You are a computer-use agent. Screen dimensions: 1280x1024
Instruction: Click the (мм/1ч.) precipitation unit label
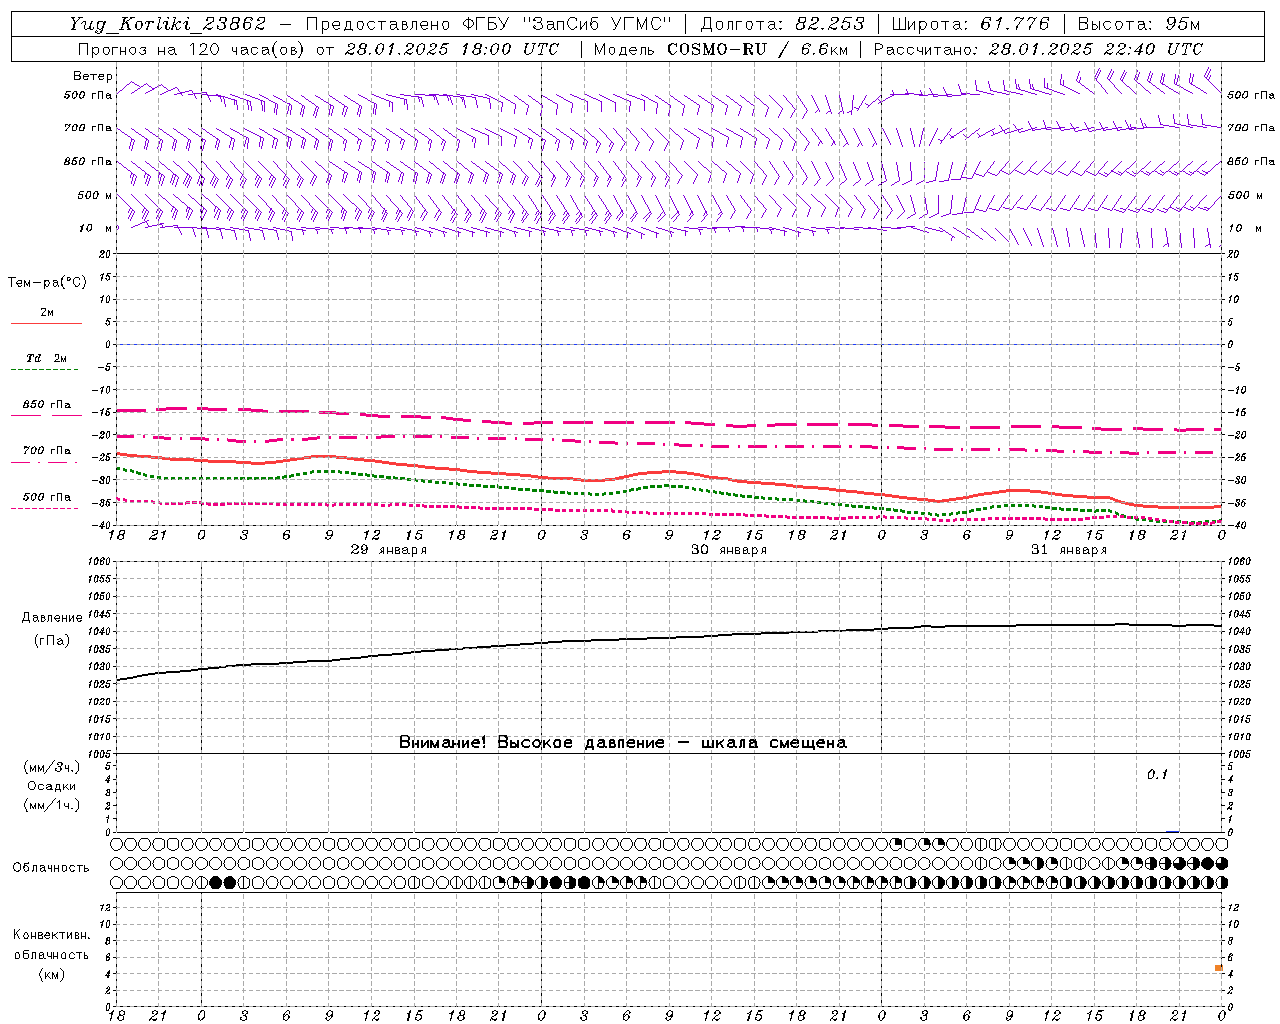52,805
